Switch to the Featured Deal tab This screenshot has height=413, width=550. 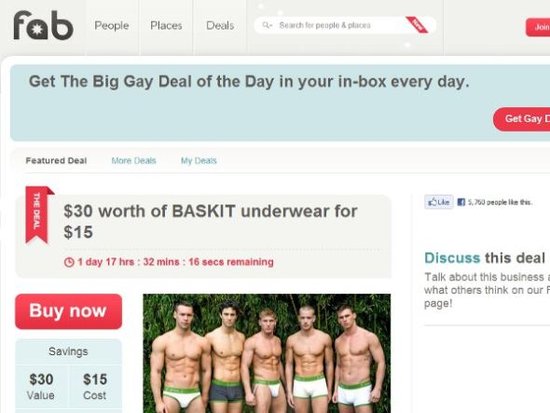tap(56, 161)
